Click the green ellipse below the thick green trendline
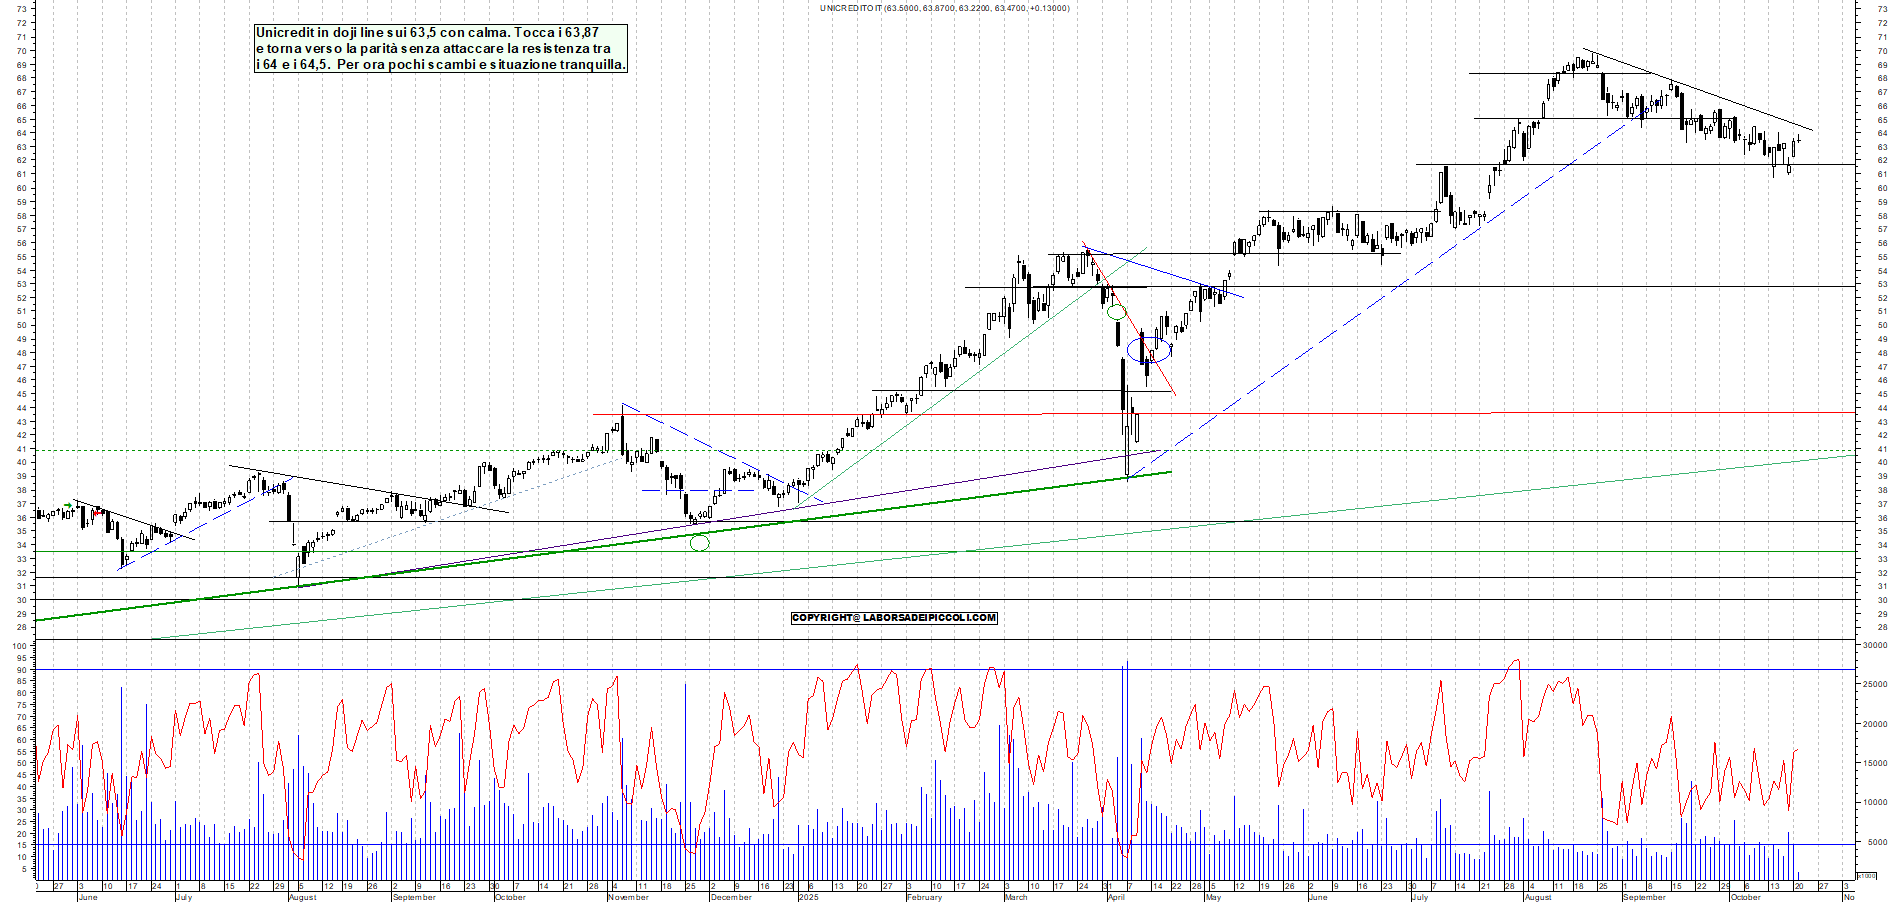The width and height of the screenshot is (1890, 902). [700, 543]
